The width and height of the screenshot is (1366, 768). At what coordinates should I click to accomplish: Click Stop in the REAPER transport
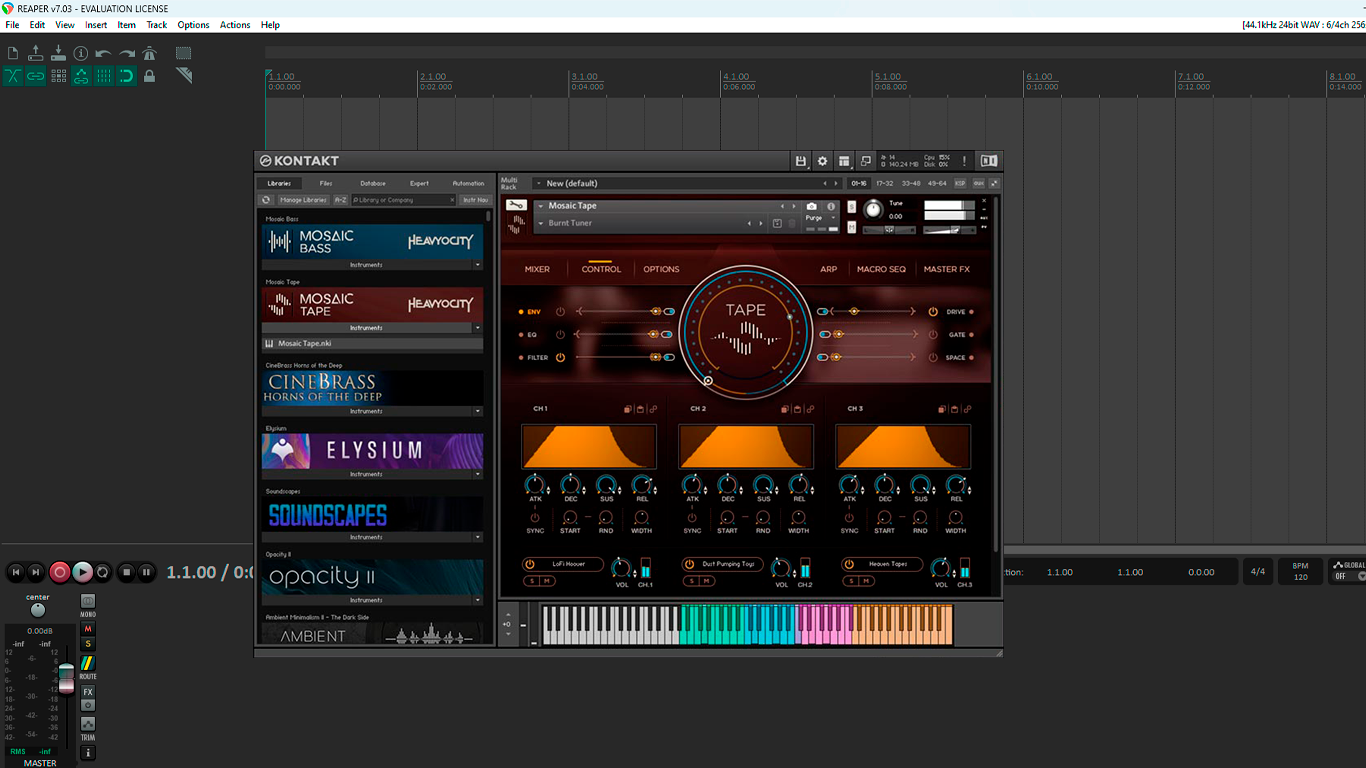(126, 572)
